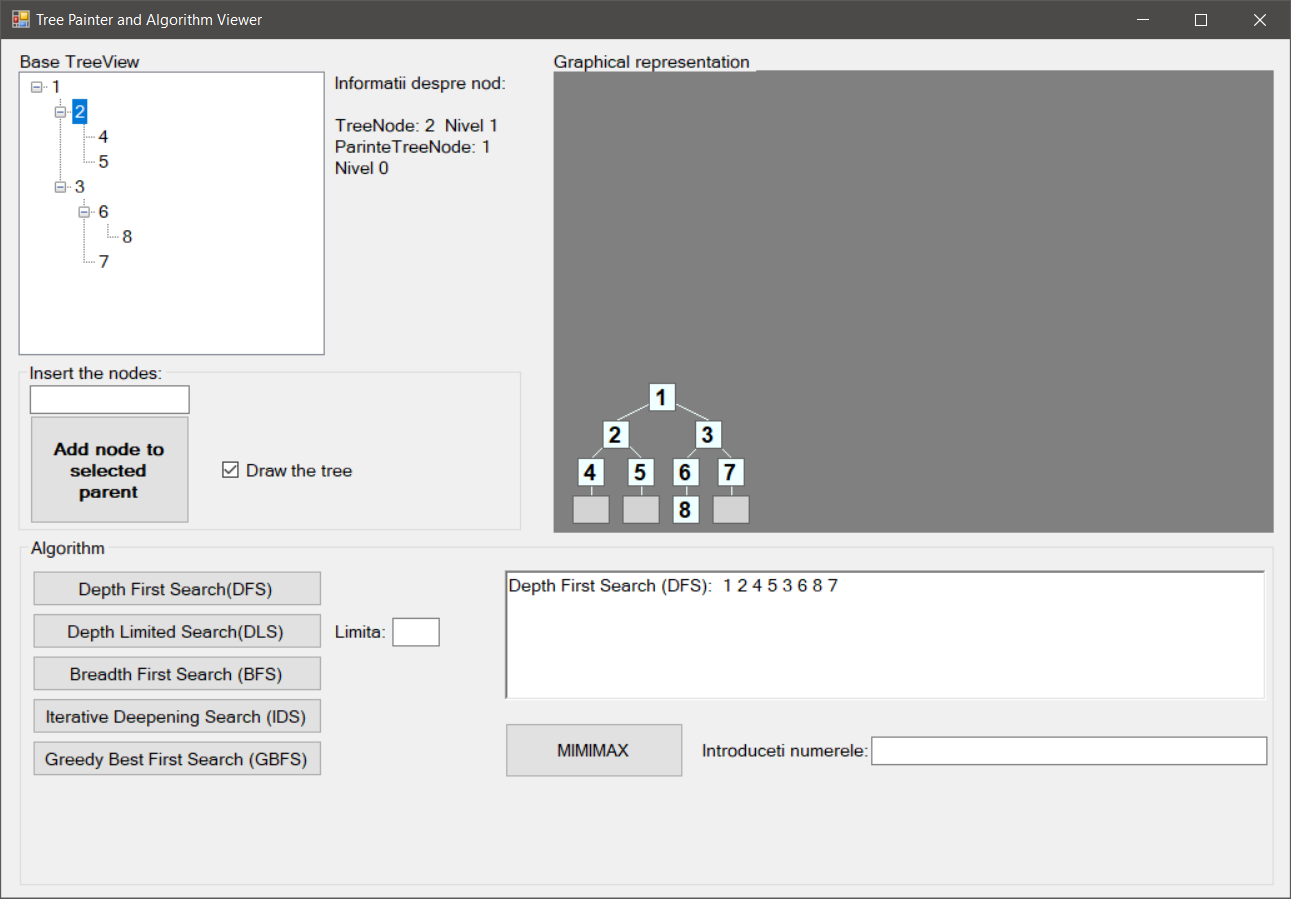
Task: Click graph node 4 in graphical representation
Action: point(591,472)
